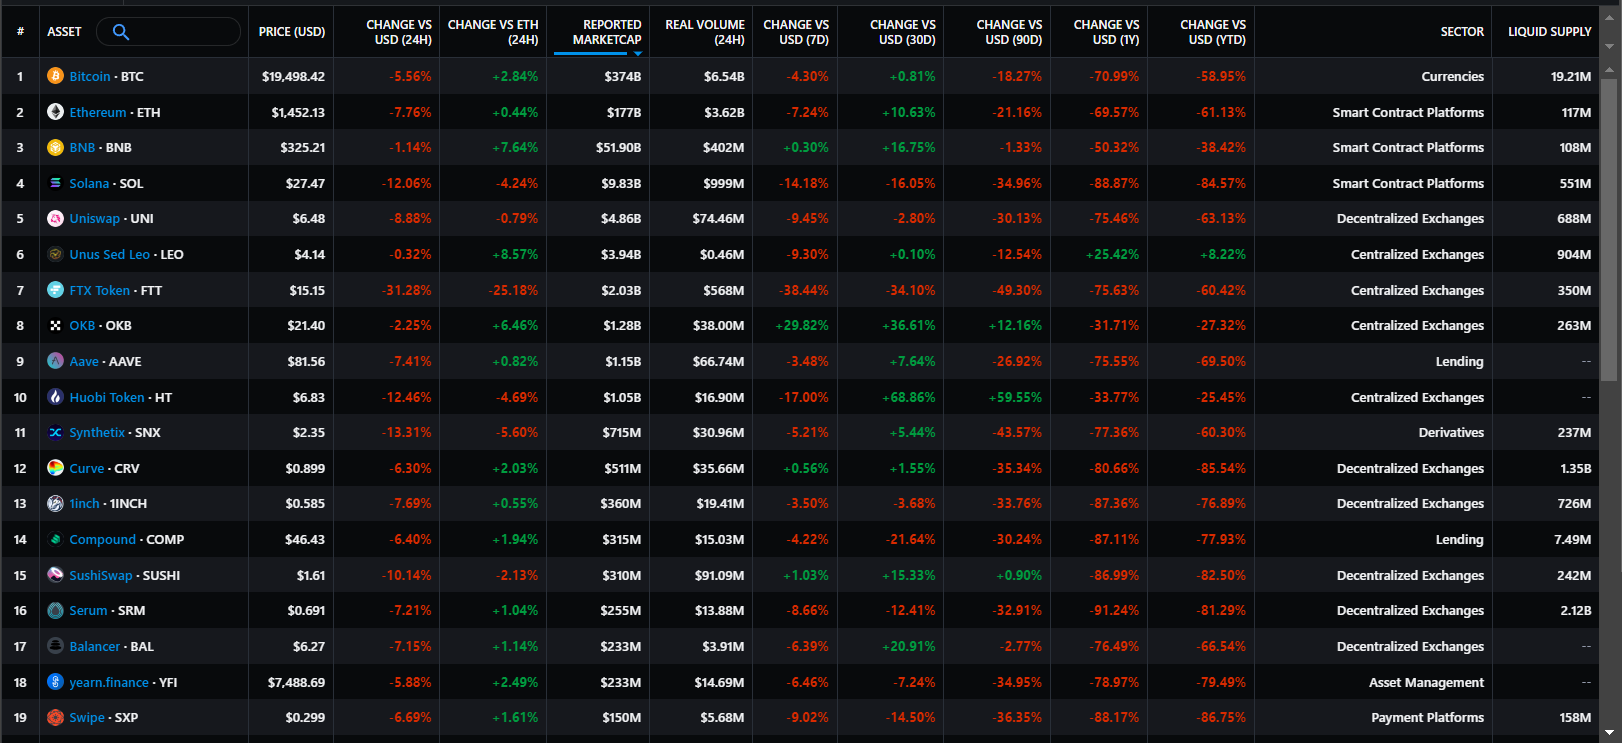Click Huobi Token 30D change +68.86%

pos(909,397)
